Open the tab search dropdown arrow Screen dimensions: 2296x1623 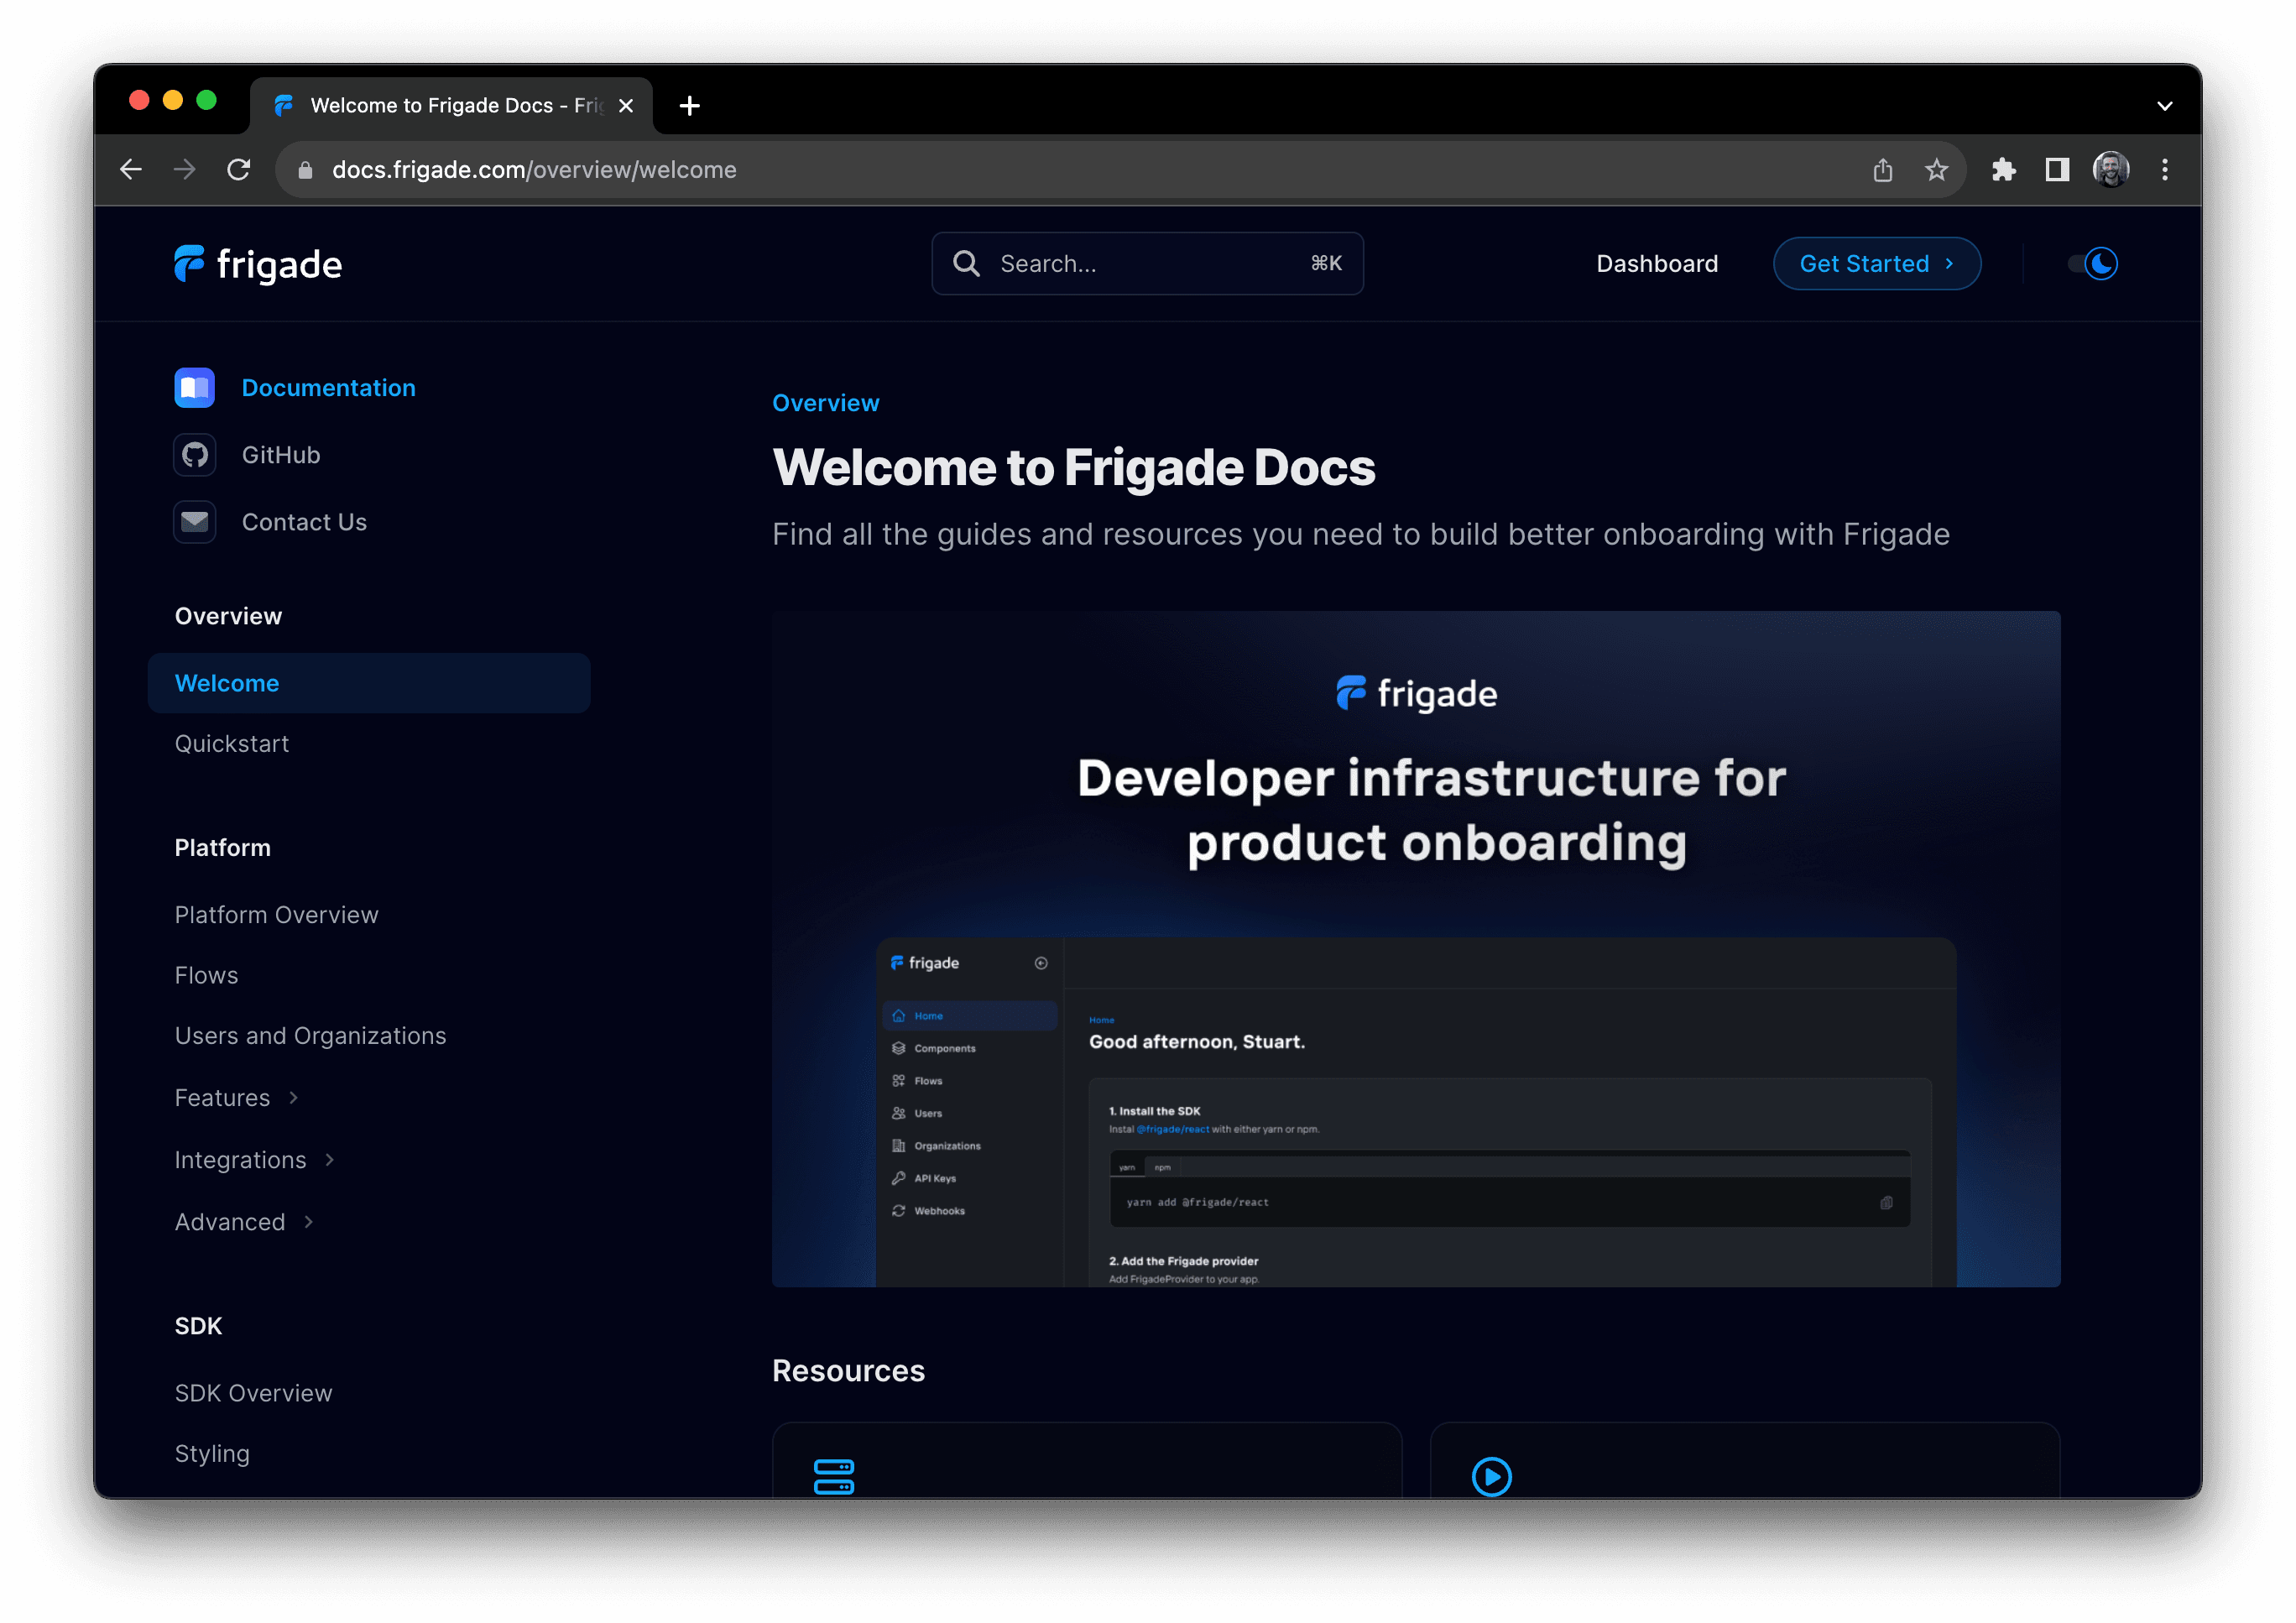tap(2165, 105)
